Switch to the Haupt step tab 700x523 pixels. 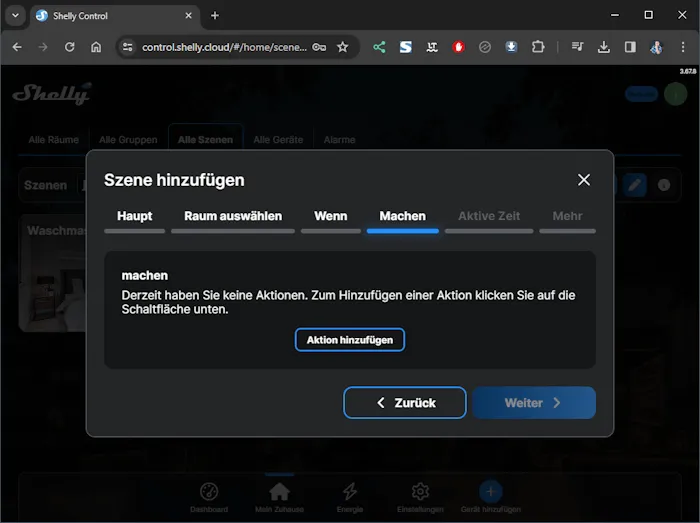[135, 216]
